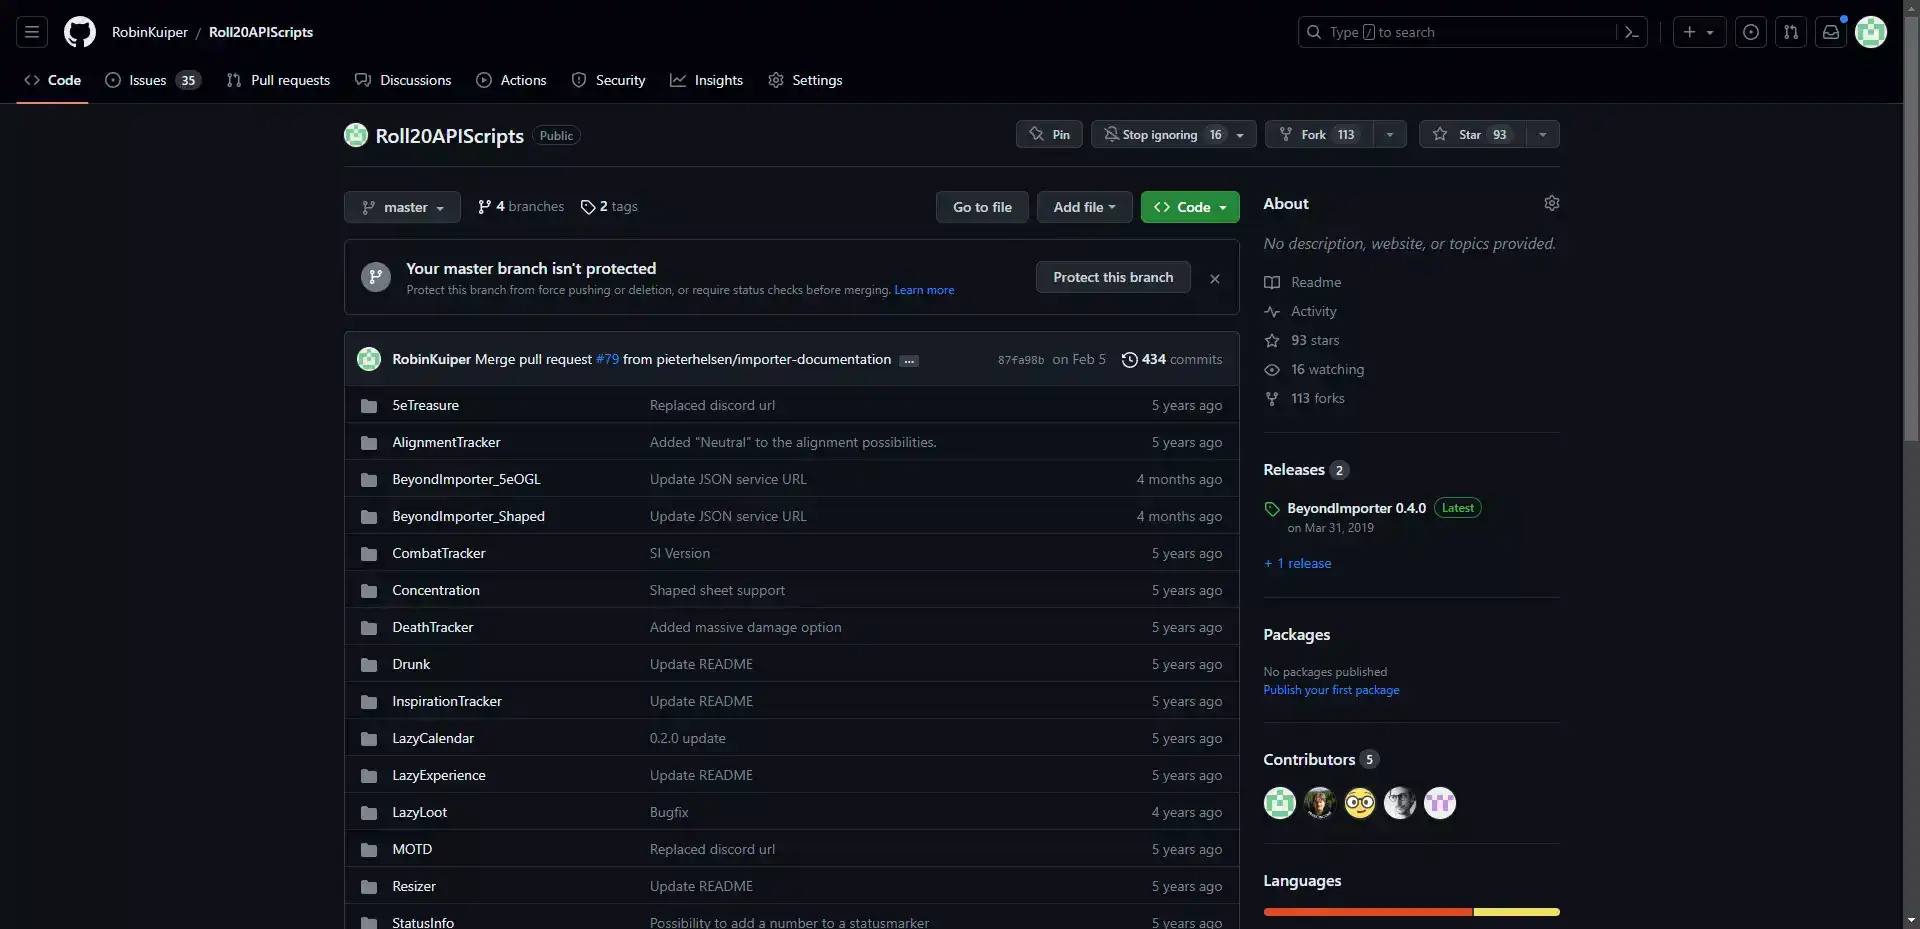
Task: Open the green Code clone dropdown
Action: 1190,207
